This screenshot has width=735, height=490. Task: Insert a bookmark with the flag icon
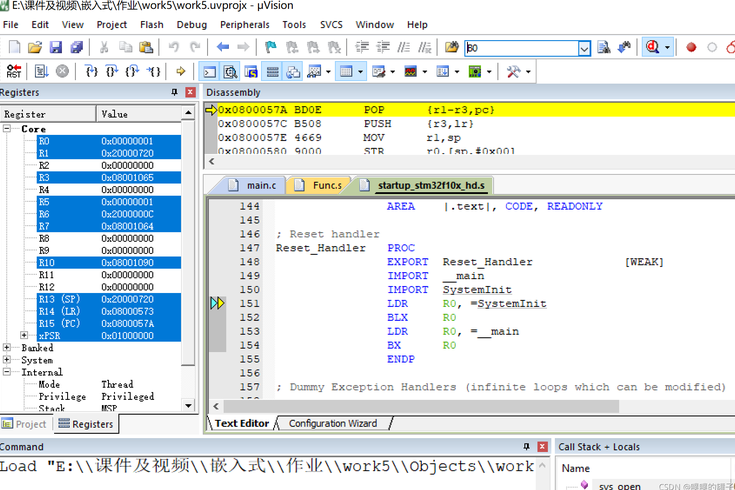point(270,47)
